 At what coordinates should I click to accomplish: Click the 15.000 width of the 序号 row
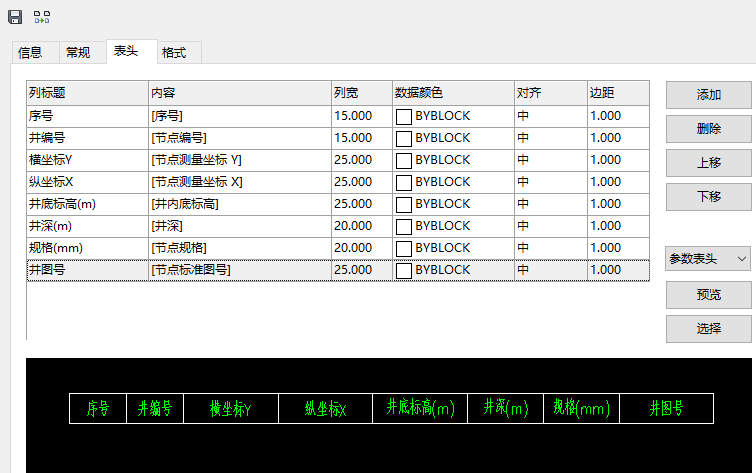[362, 116]
